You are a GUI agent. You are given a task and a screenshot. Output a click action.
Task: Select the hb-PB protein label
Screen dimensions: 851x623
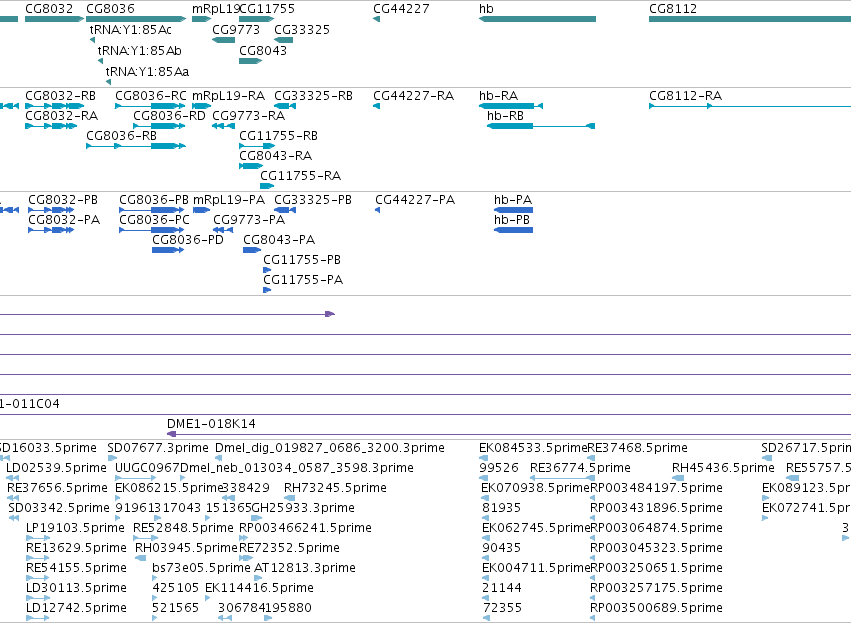click(x=512, y=220)
